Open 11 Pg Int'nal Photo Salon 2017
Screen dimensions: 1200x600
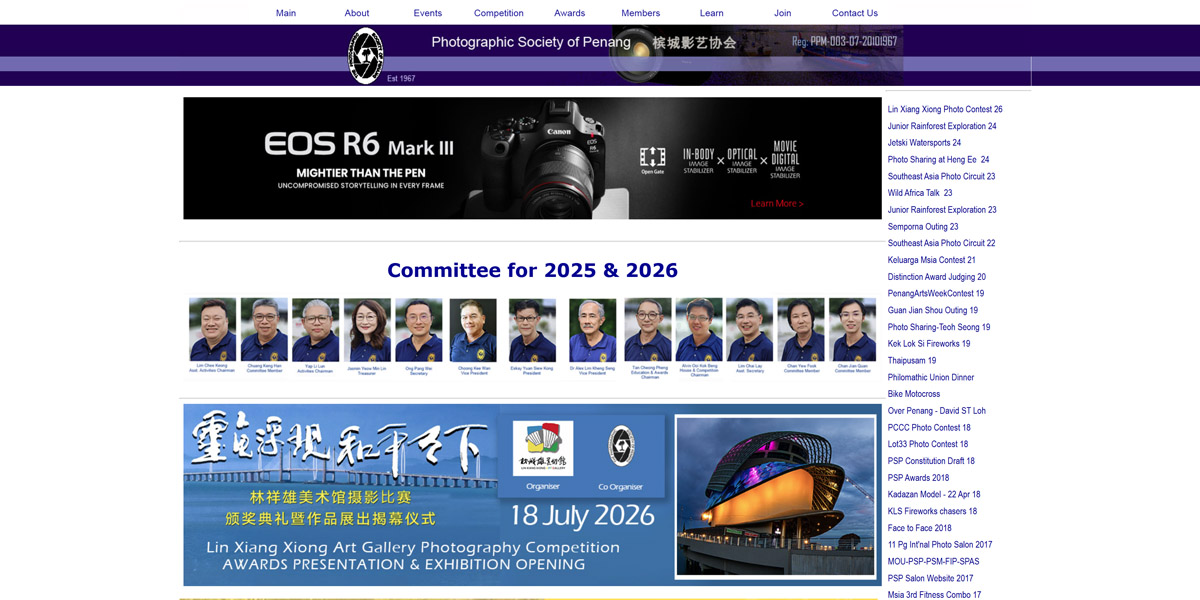tap(940, 545)
